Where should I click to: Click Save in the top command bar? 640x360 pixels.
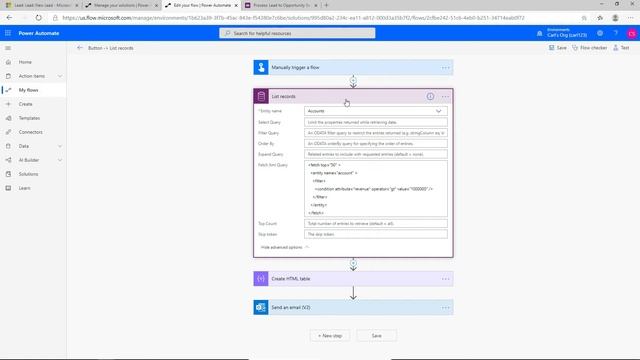[x=558, y=48]
